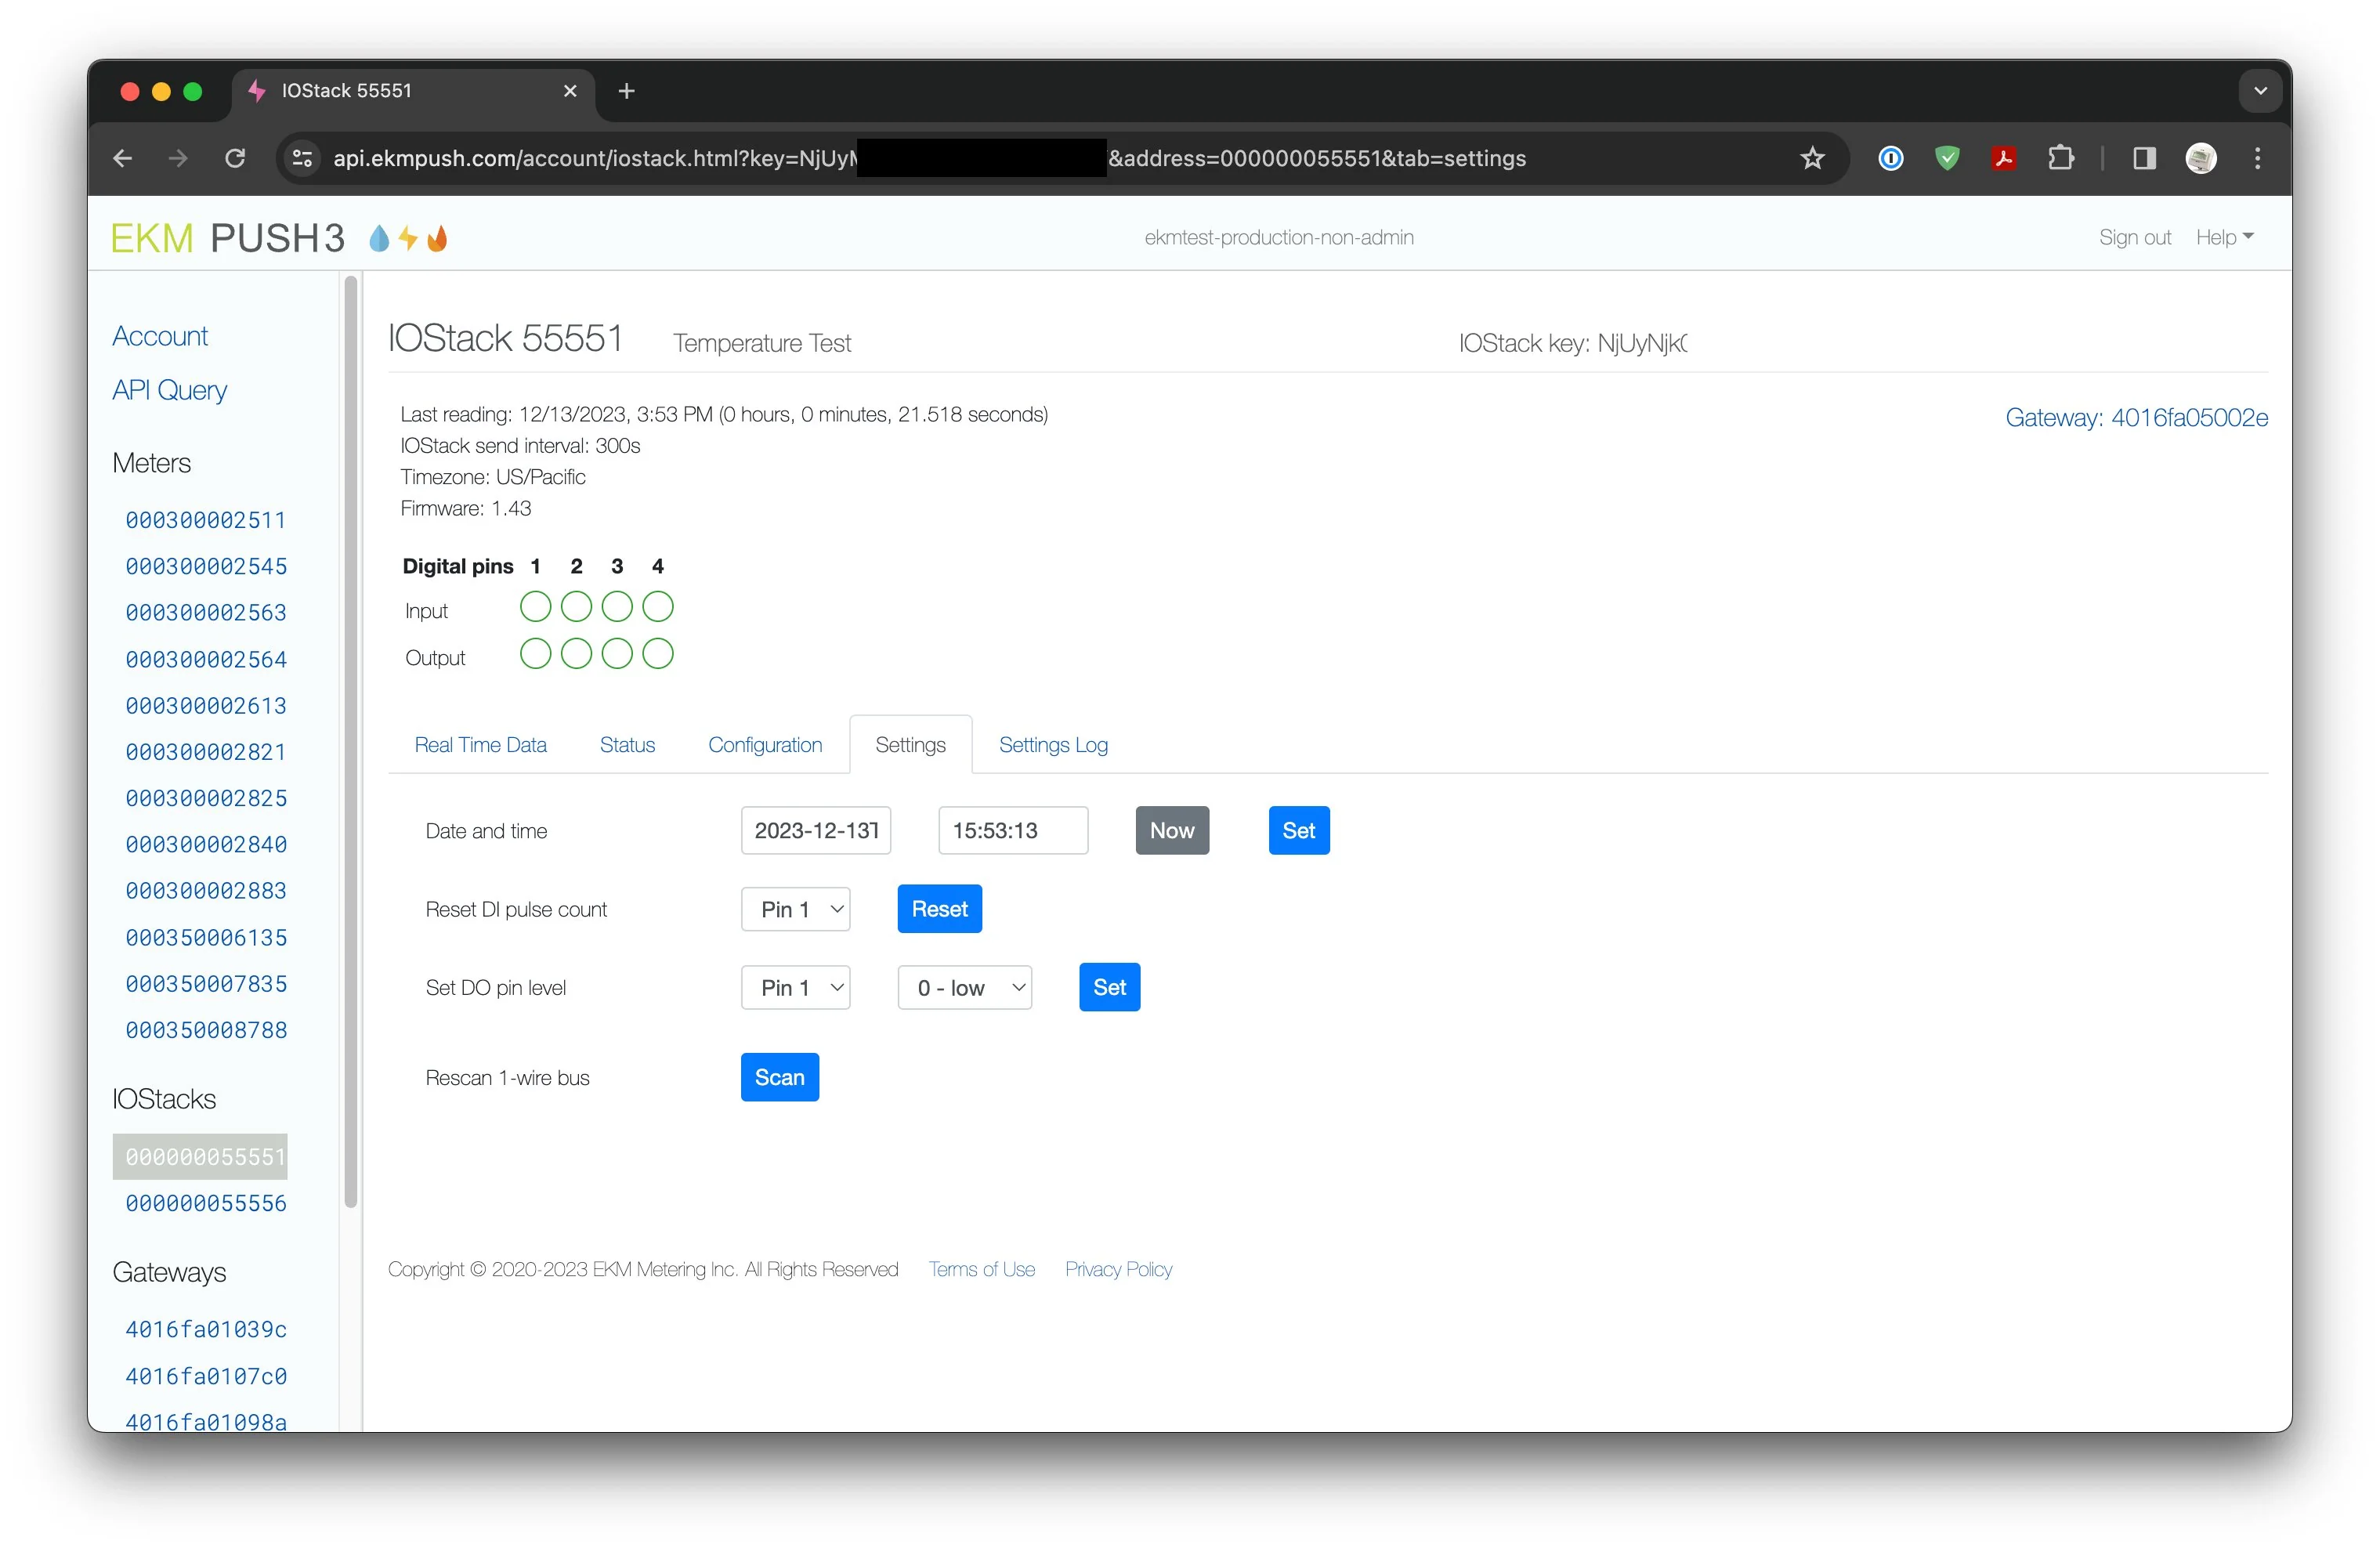The height and width of the screenshot is (1548, 2380).
Task: Click the bookmark star icon in address bar
Action: pyautogui.click(x=1812, y=158)
